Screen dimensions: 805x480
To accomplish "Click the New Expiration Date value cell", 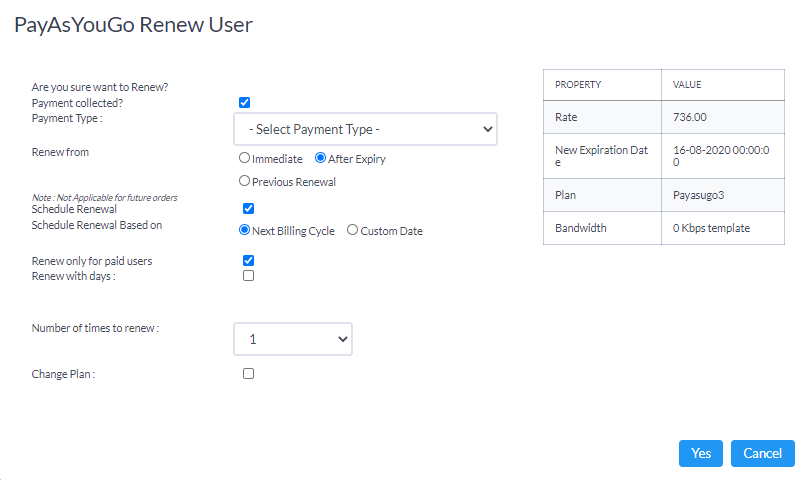I will tap(723, 156).
